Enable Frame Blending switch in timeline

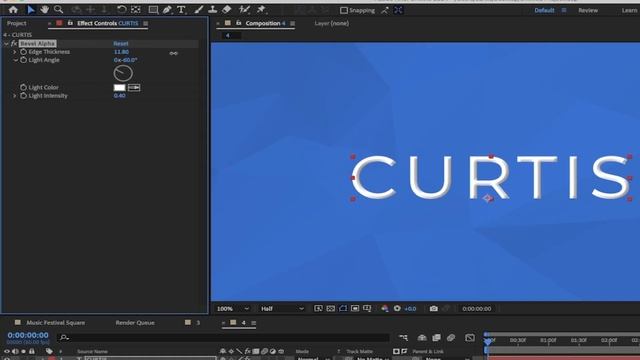pos(436,338)
